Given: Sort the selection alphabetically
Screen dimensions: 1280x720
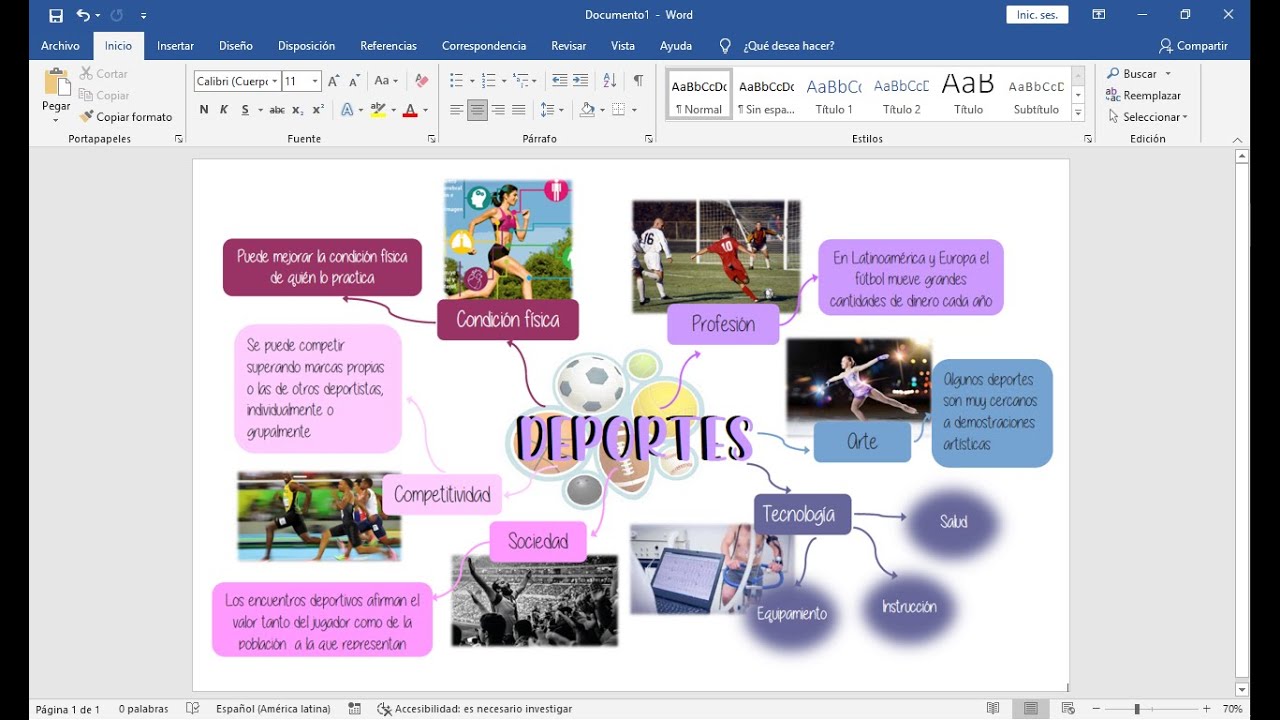Looking at the screenshot, I should pos(610,81).
